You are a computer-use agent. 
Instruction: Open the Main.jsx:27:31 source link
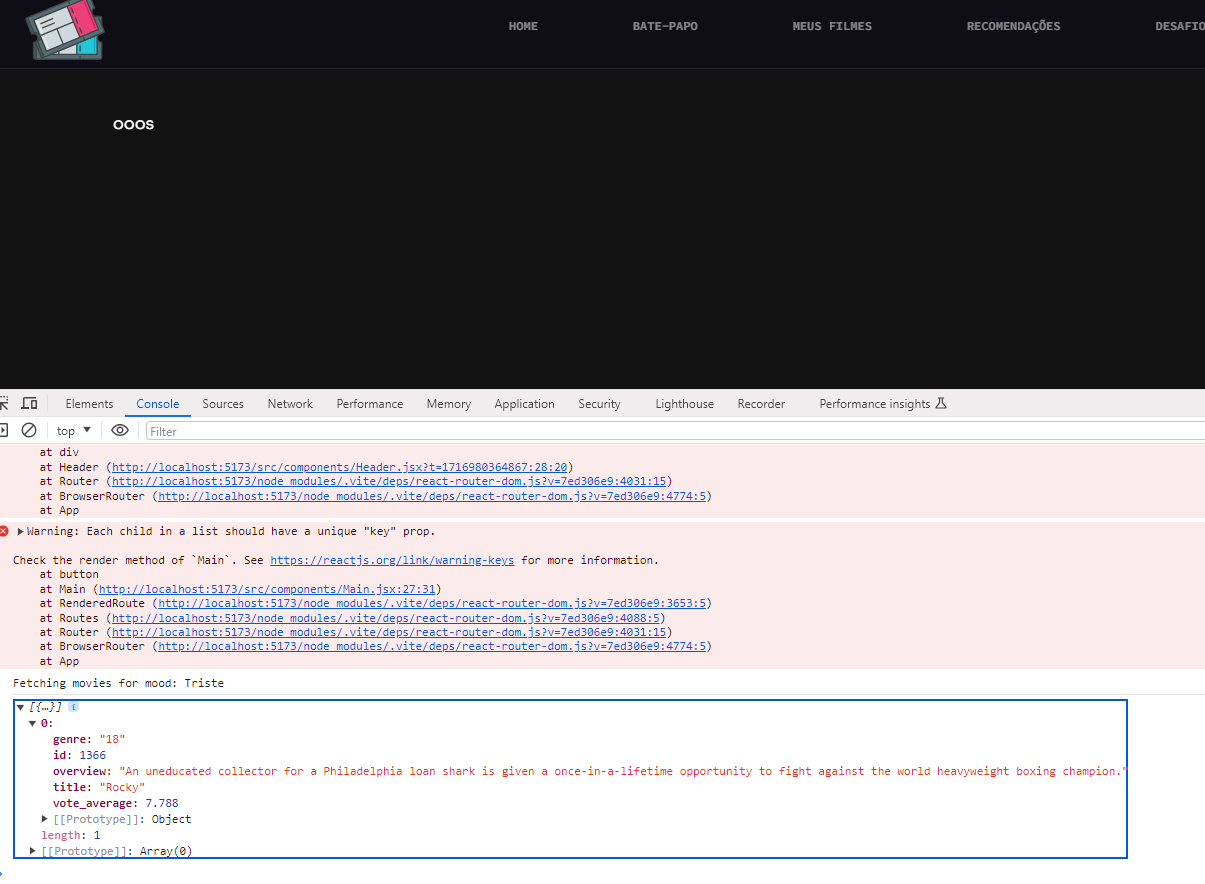point(267,589)
